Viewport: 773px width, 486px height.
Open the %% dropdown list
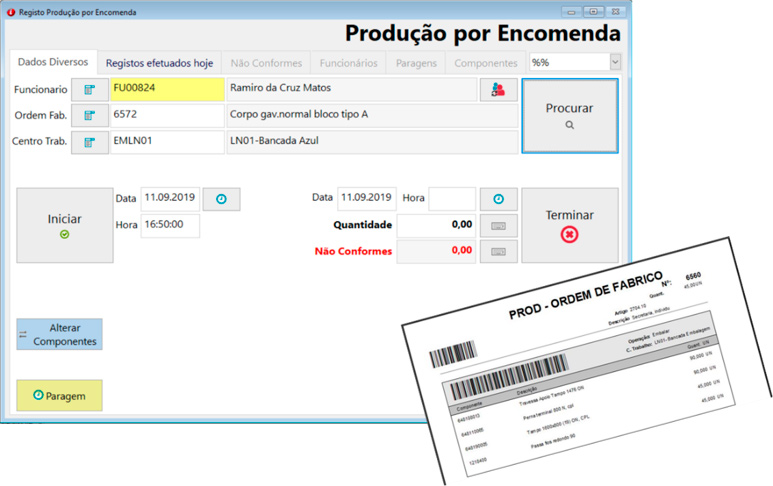[613, 62]
